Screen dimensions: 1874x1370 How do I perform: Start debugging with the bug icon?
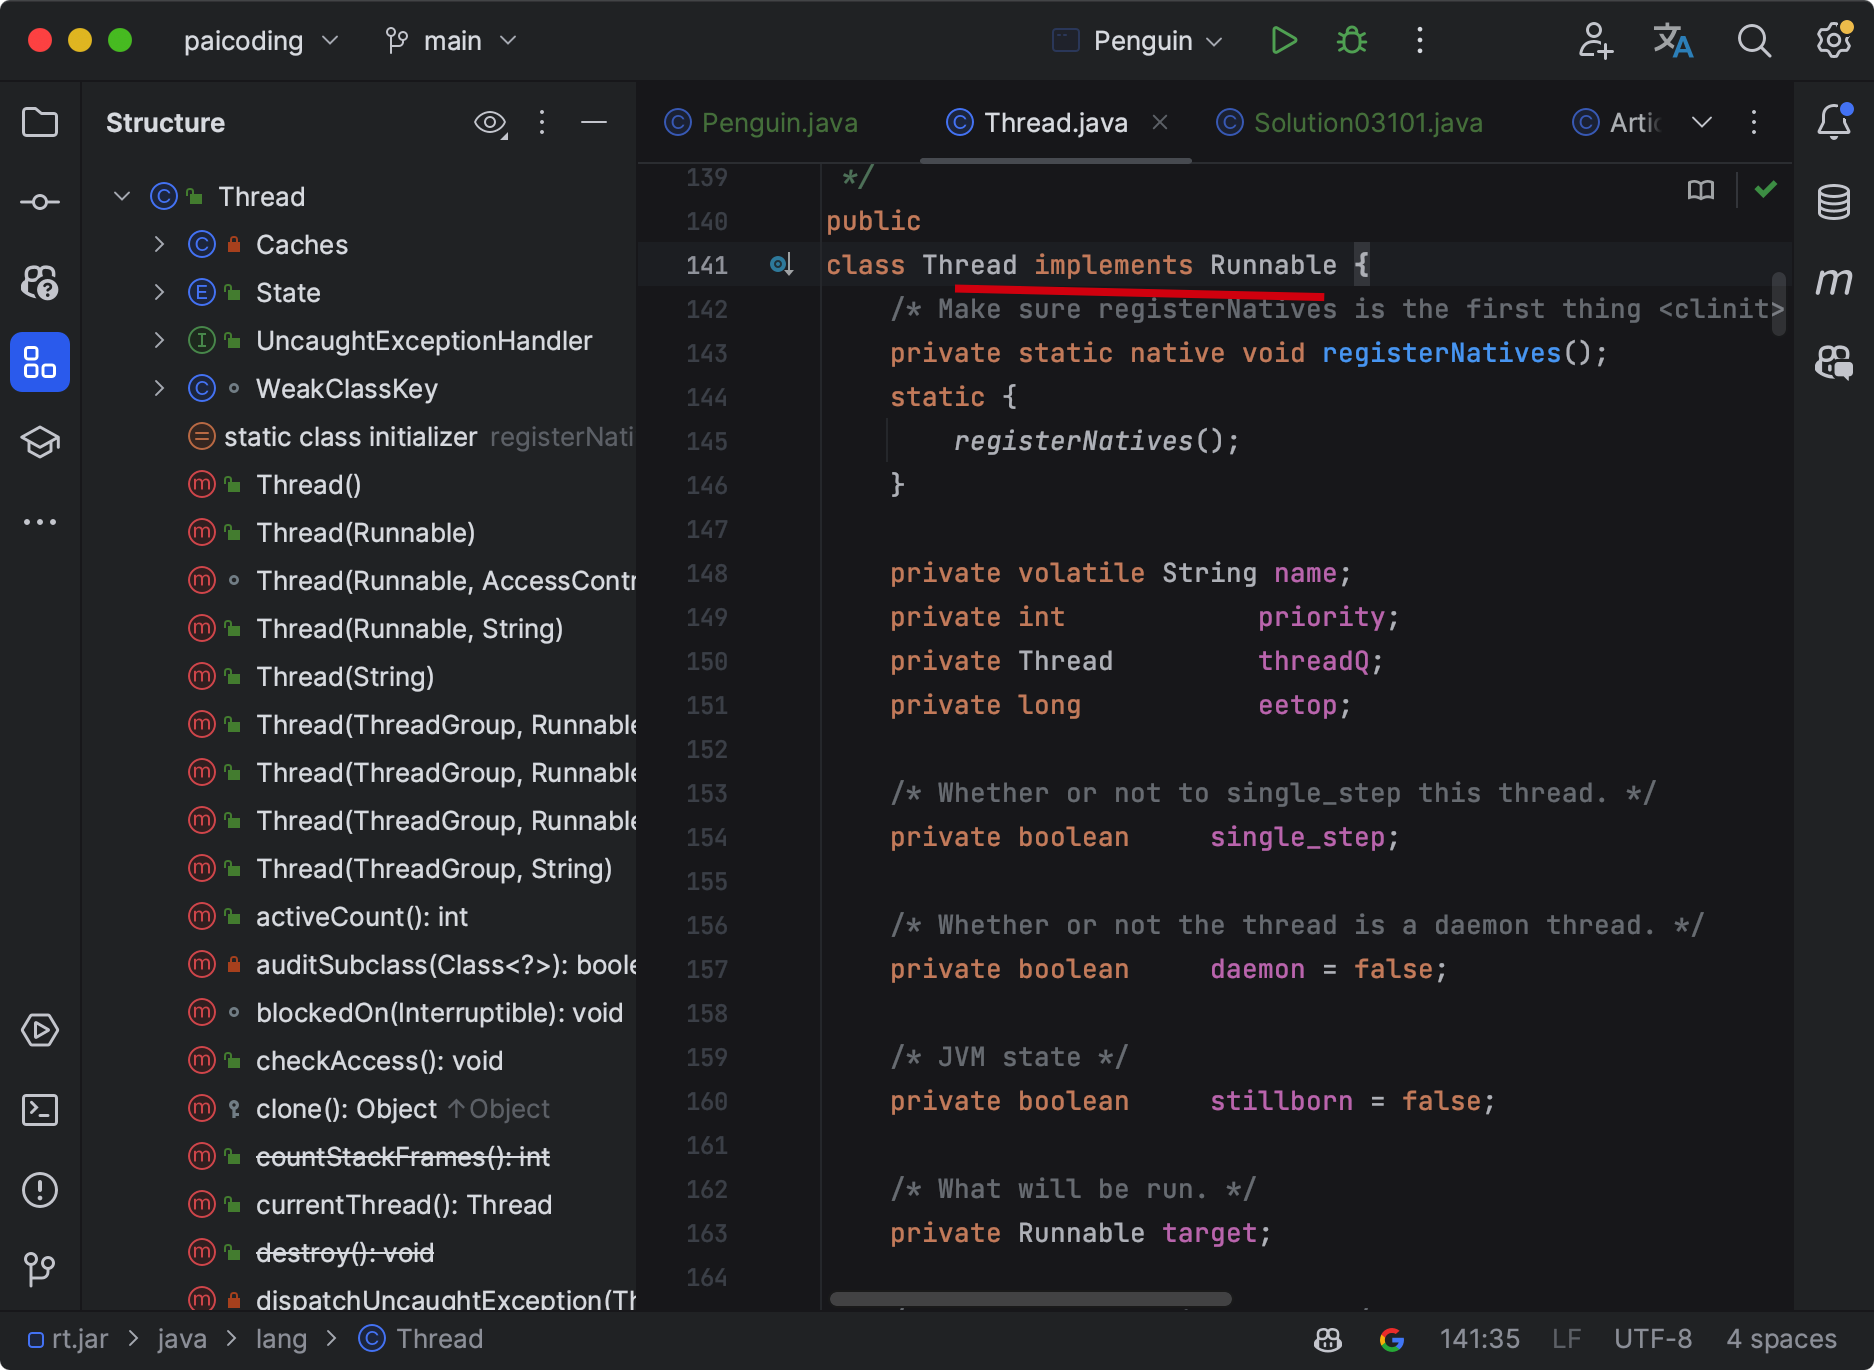(1351, 41)
